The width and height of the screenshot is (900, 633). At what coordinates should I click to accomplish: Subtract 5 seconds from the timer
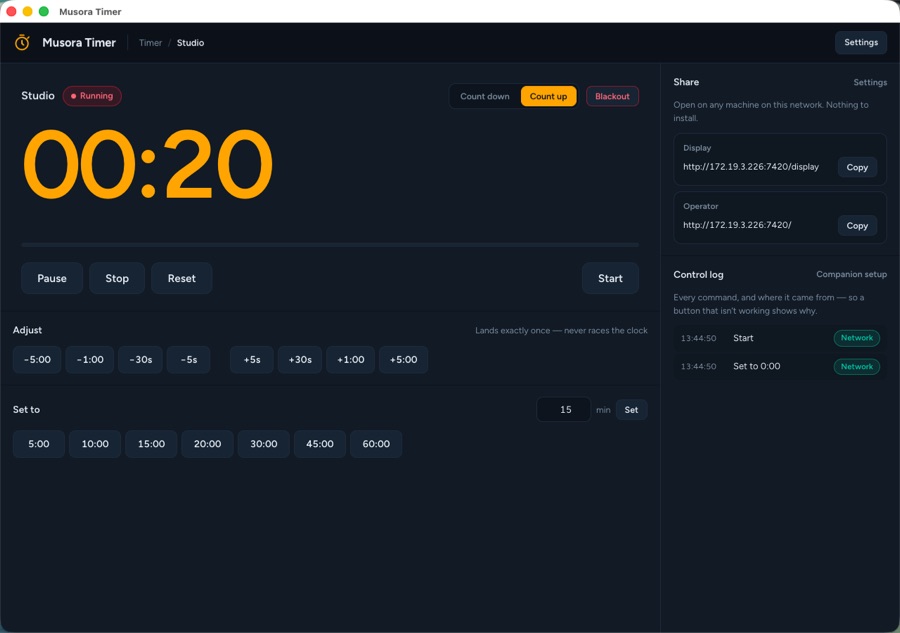click(189, 360)
